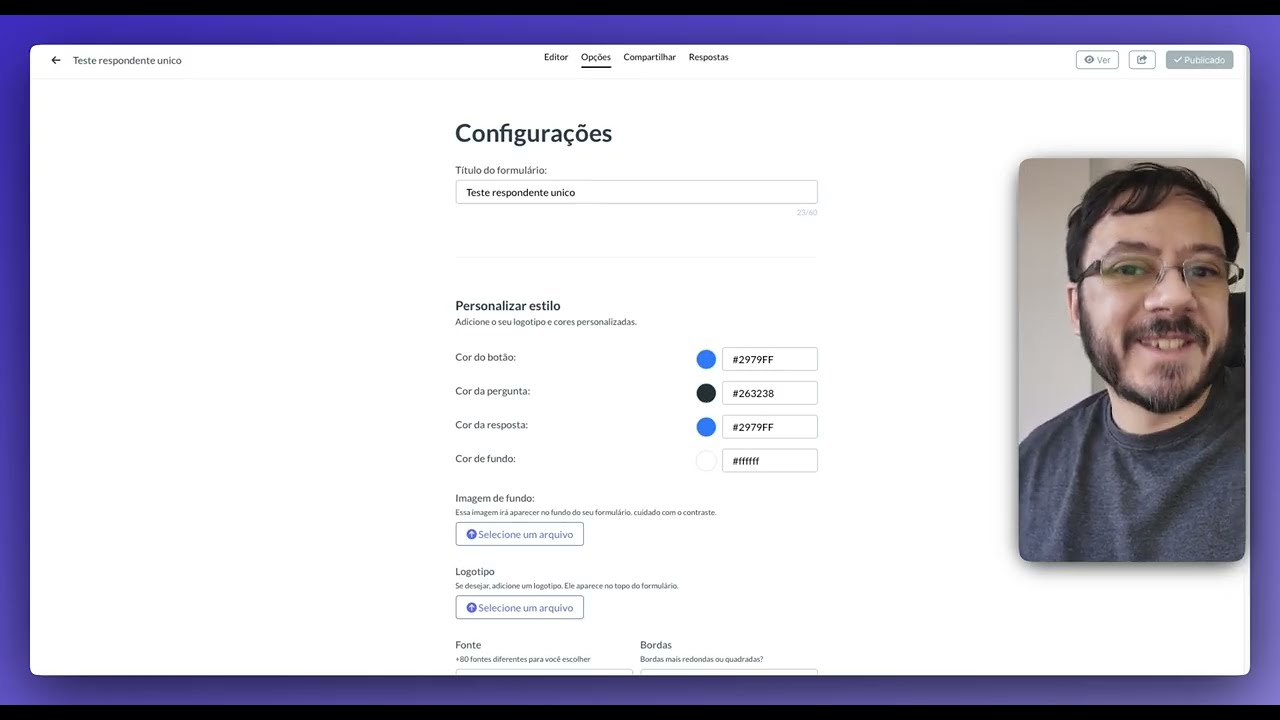Select a file for Logotipo
1280x720 pixels.
pos(519,607)
